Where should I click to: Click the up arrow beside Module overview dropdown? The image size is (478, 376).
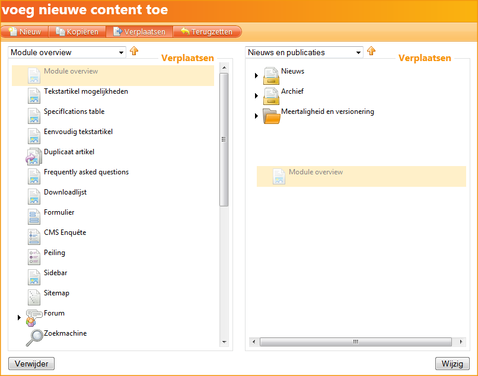[134, 51]
